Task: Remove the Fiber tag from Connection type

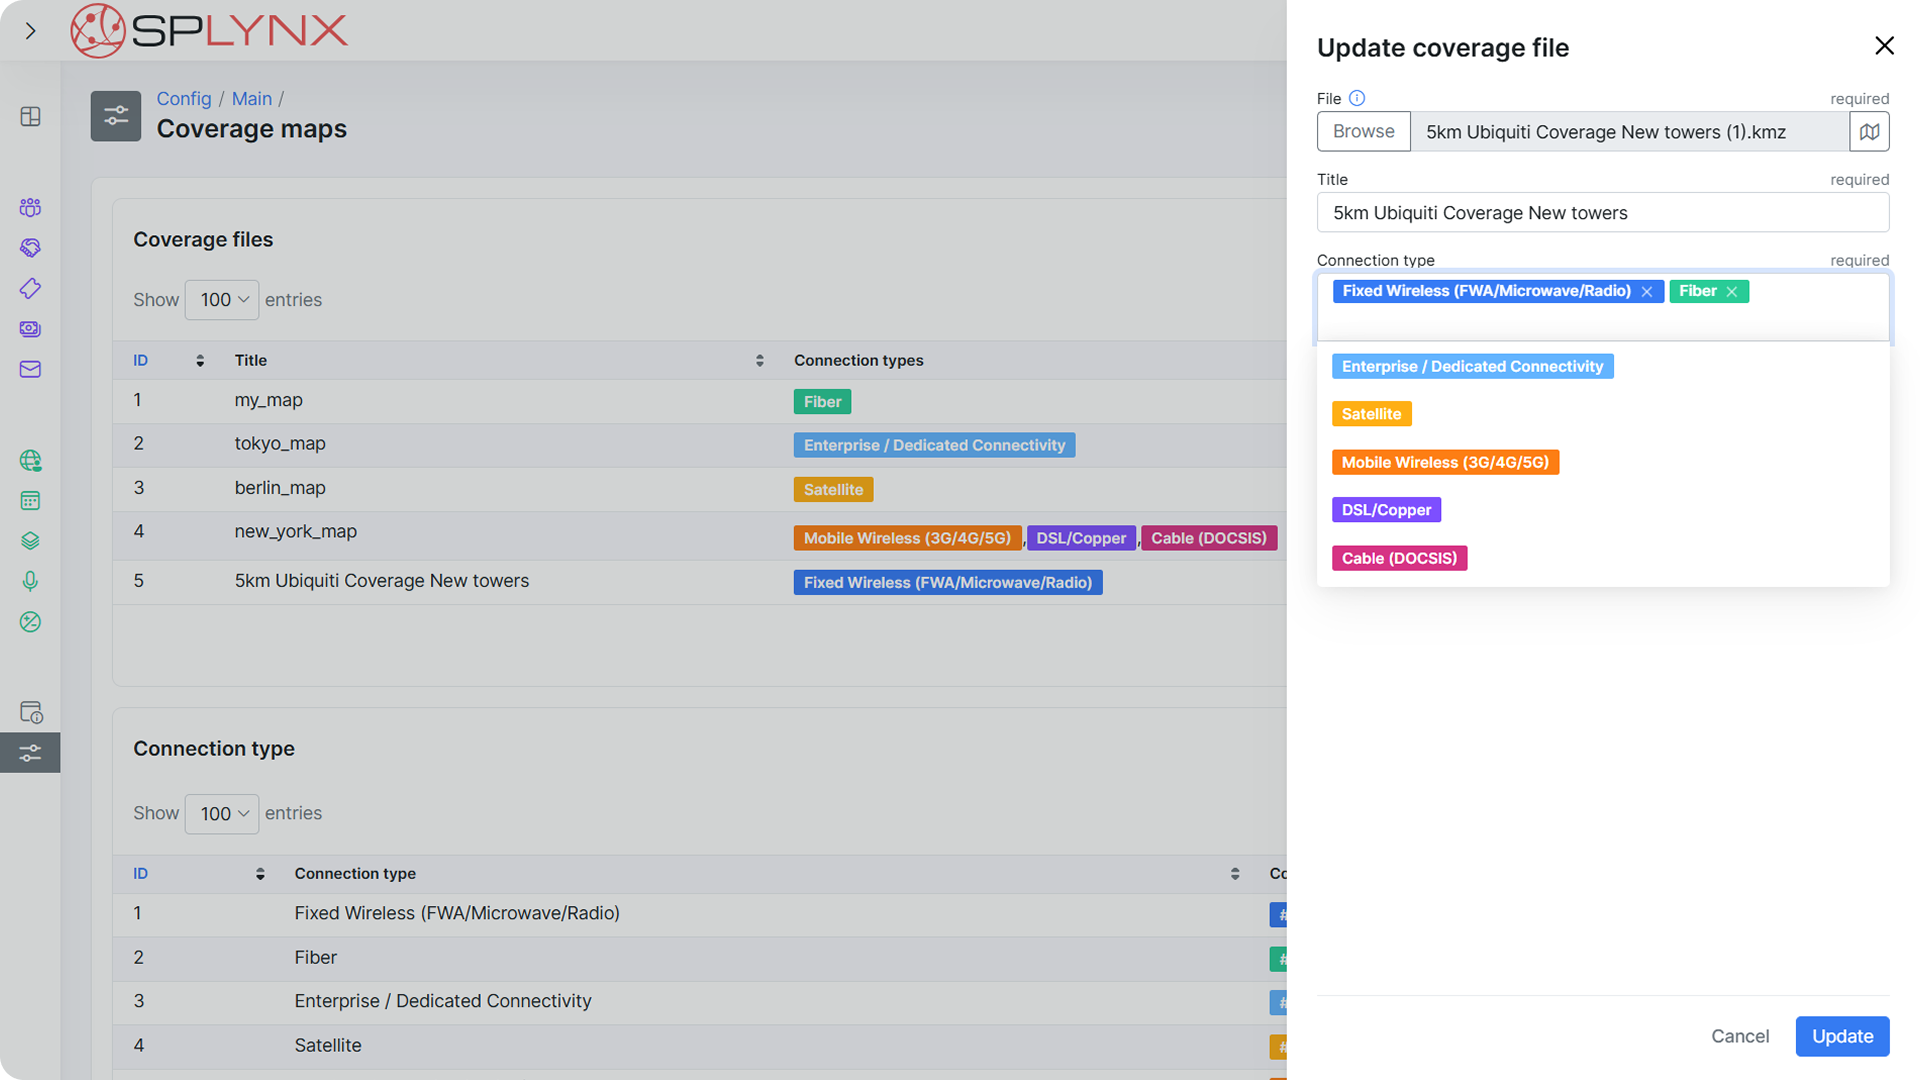Action: click(1731, 292)
